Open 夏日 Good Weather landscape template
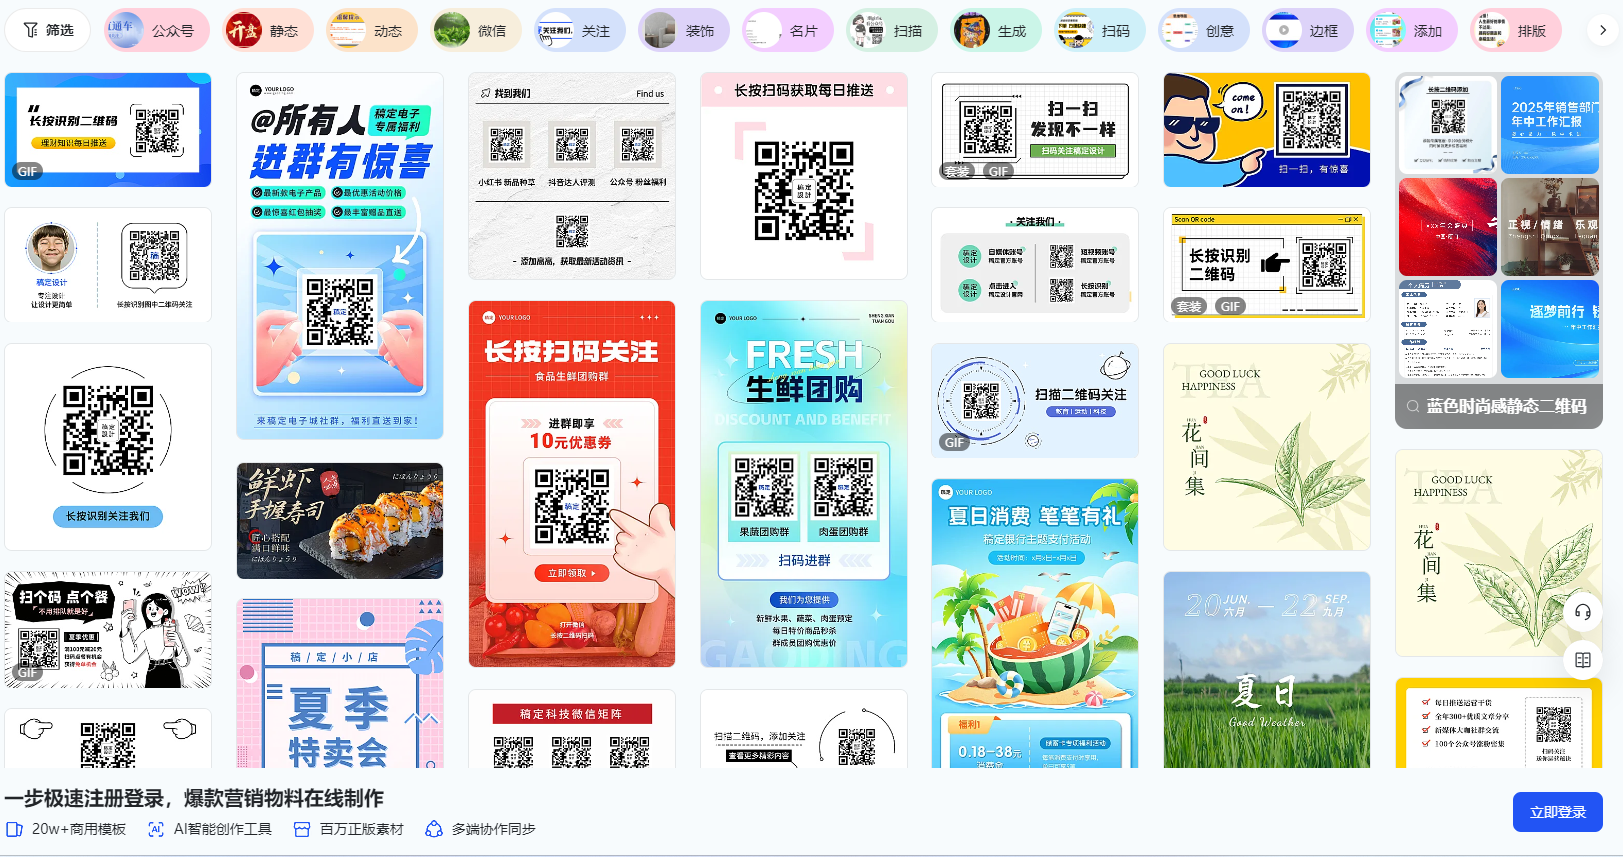Image resolution: width=1623 pixels, height=857 pixels. coord(1267,670)
